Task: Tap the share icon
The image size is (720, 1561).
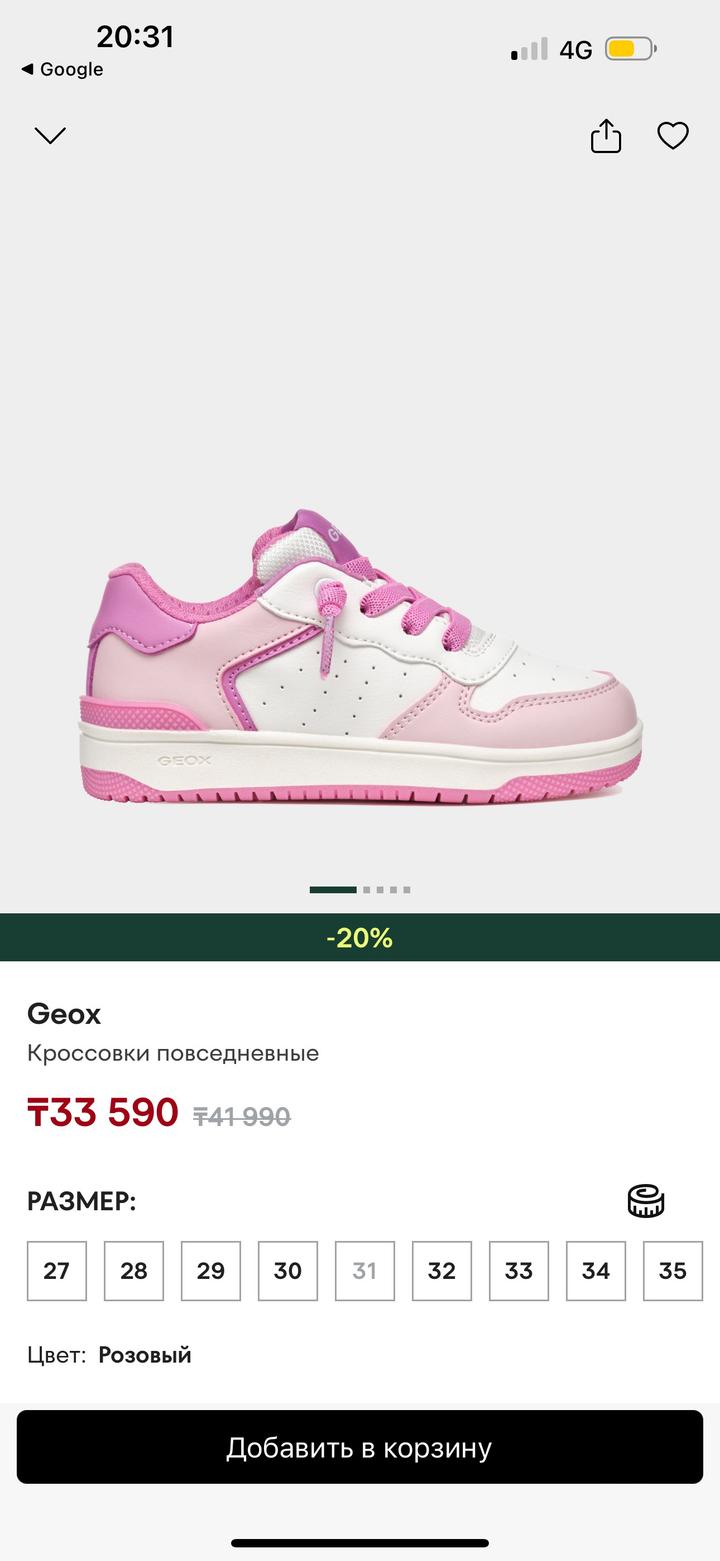Action: 606,135
